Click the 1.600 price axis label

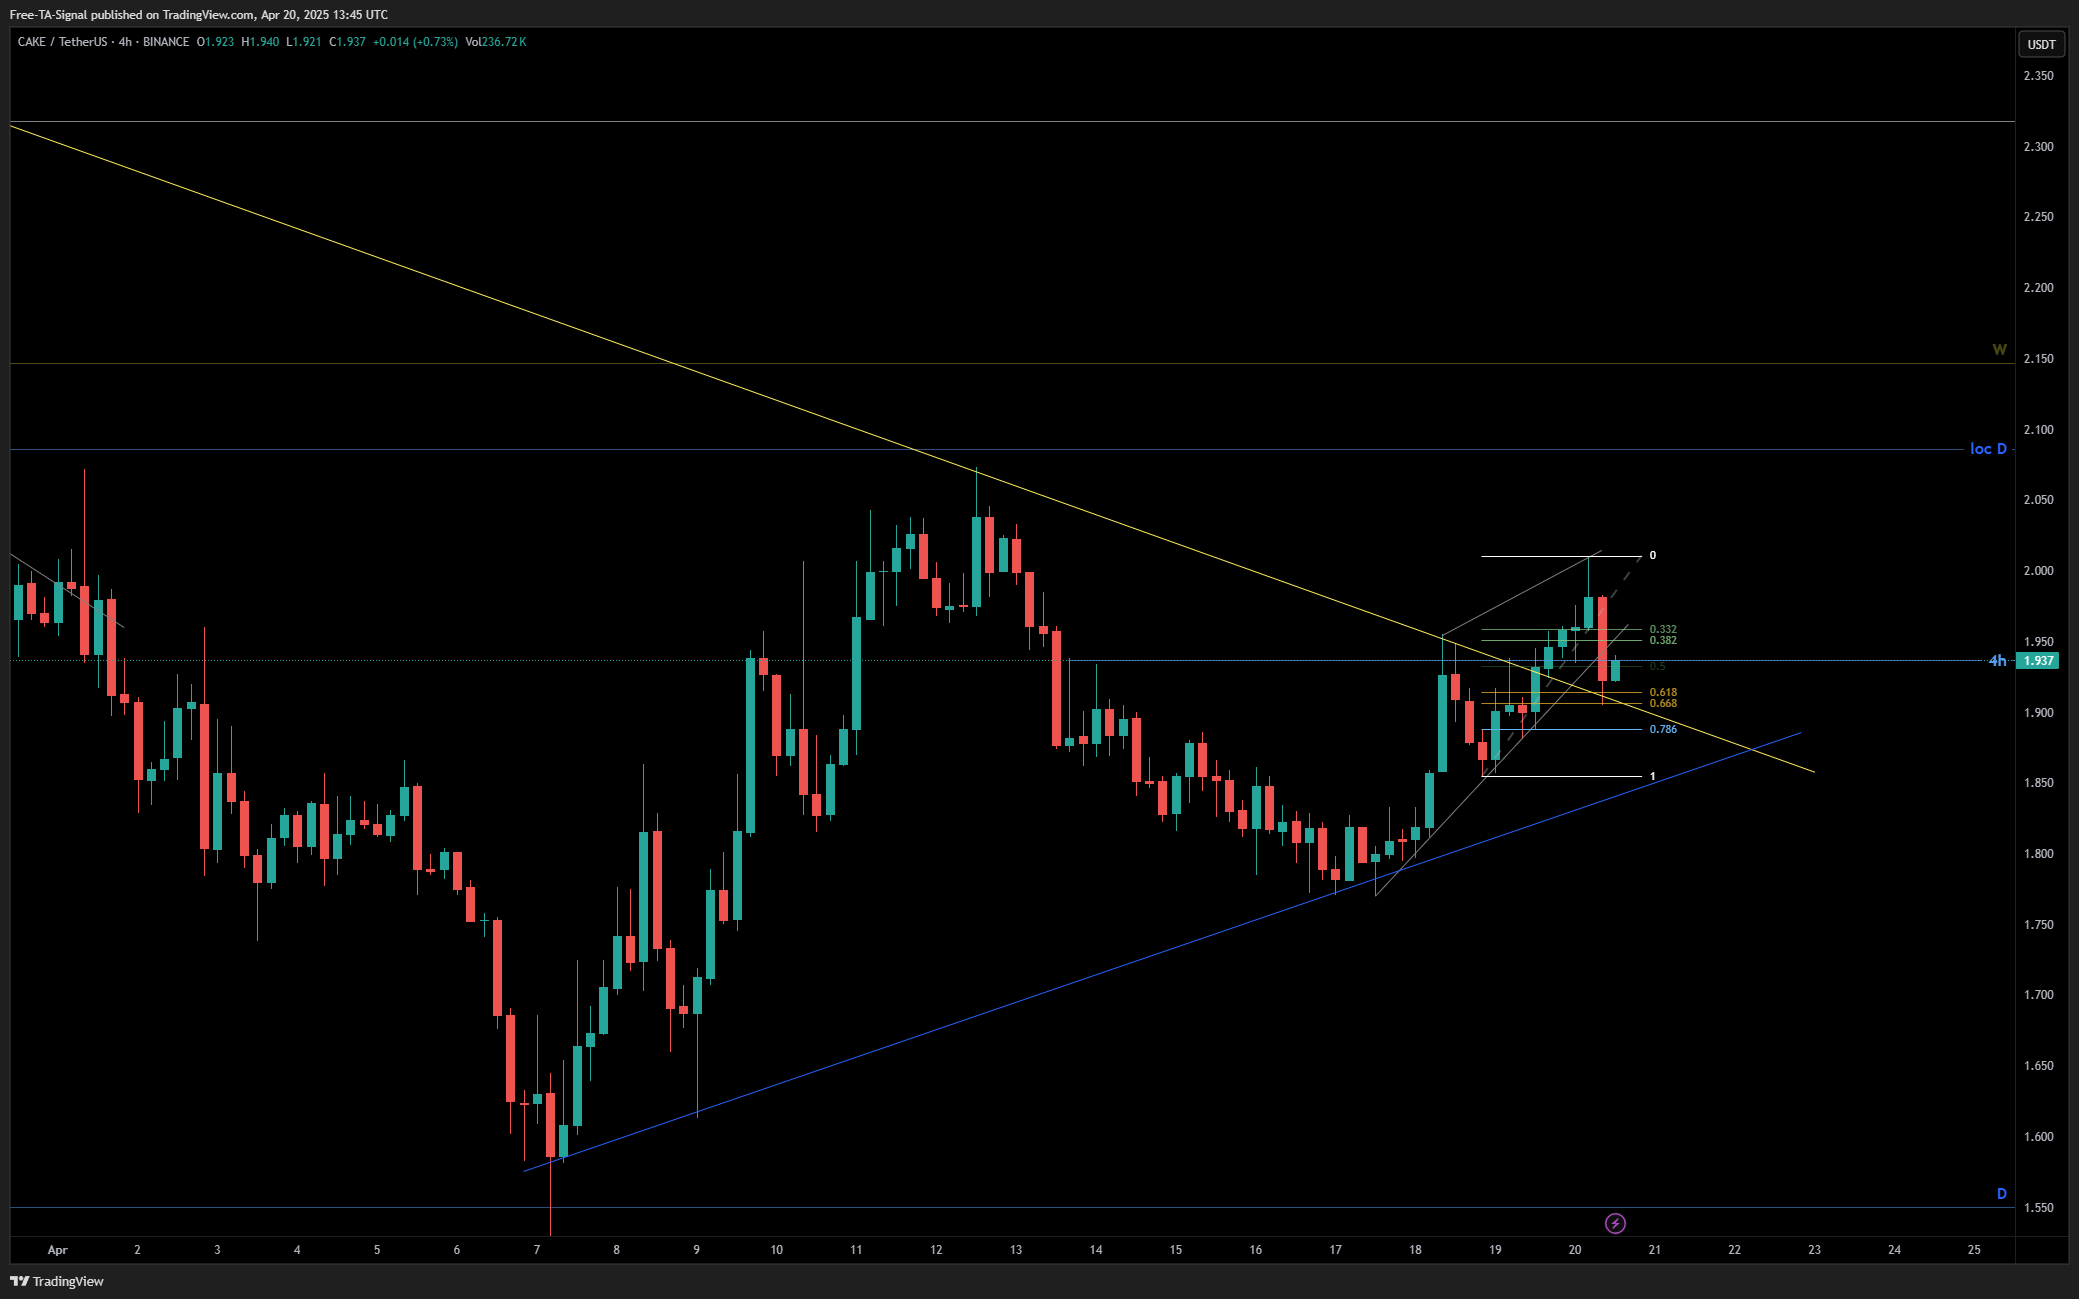tap(2038, 1137)
